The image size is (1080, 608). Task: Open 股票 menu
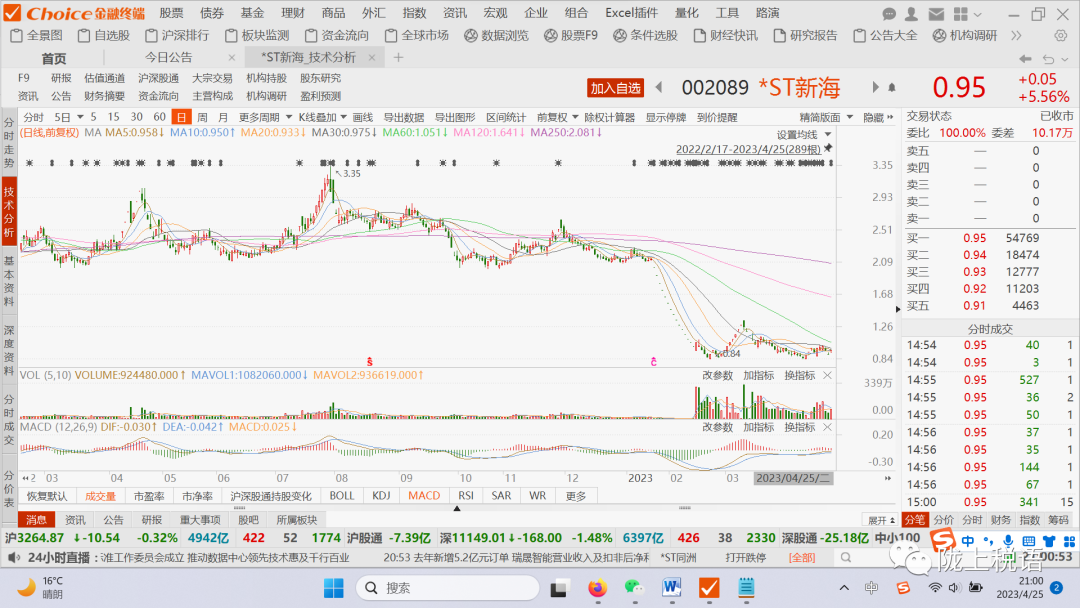(172, 13)
